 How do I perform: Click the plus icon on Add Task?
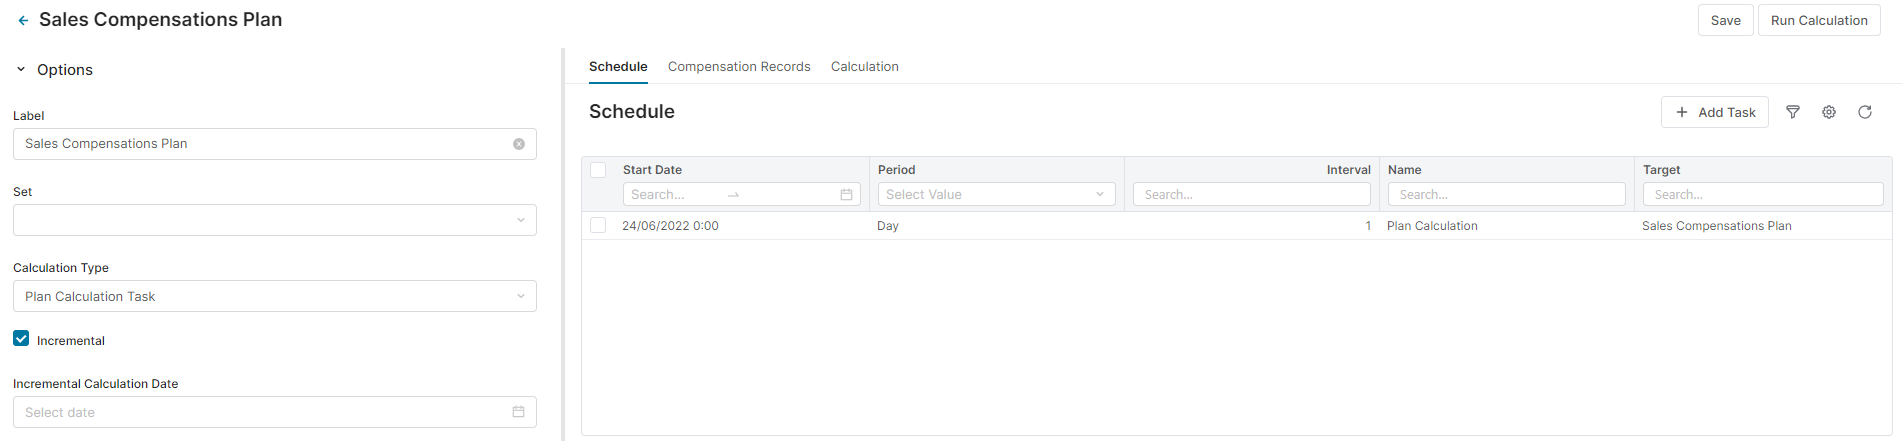tap(1682, 112)
